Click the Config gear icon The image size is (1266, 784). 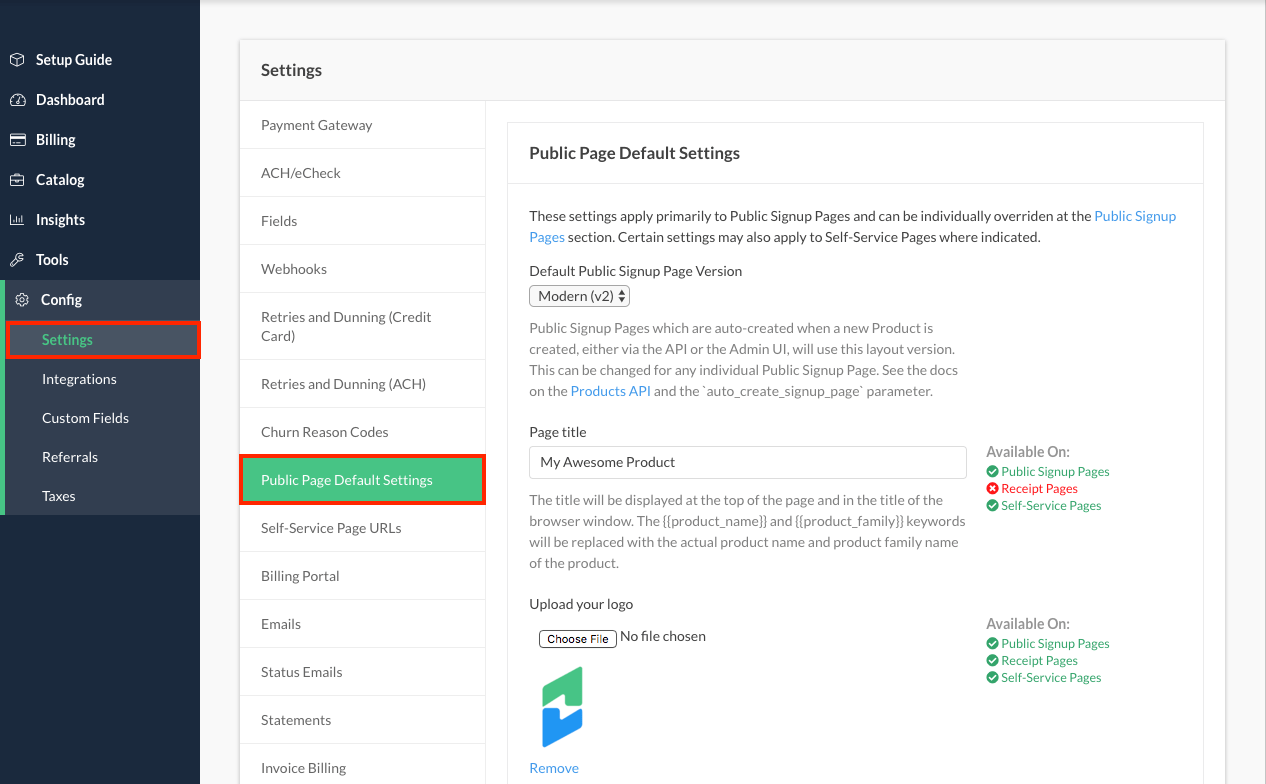click(x=22, y=300)
